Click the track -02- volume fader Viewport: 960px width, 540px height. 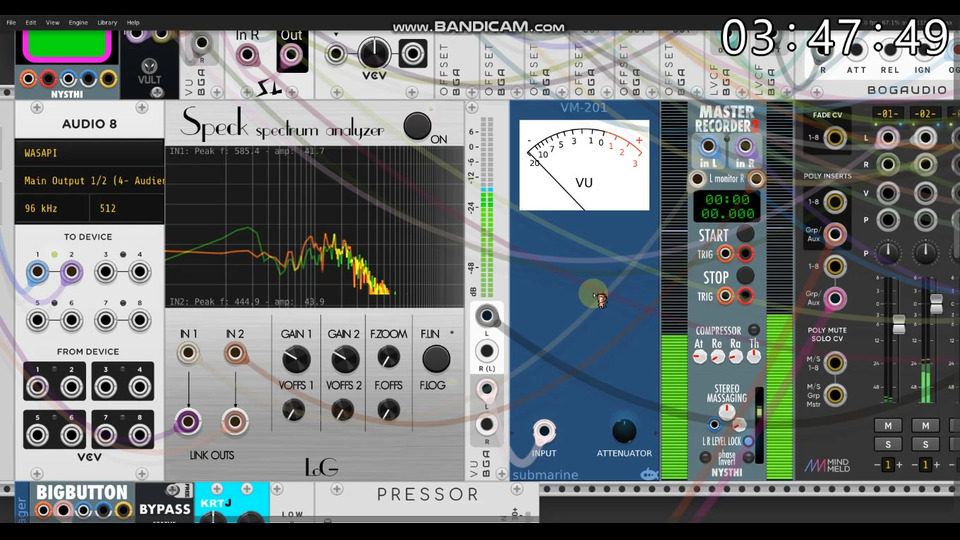click(936, 304)
